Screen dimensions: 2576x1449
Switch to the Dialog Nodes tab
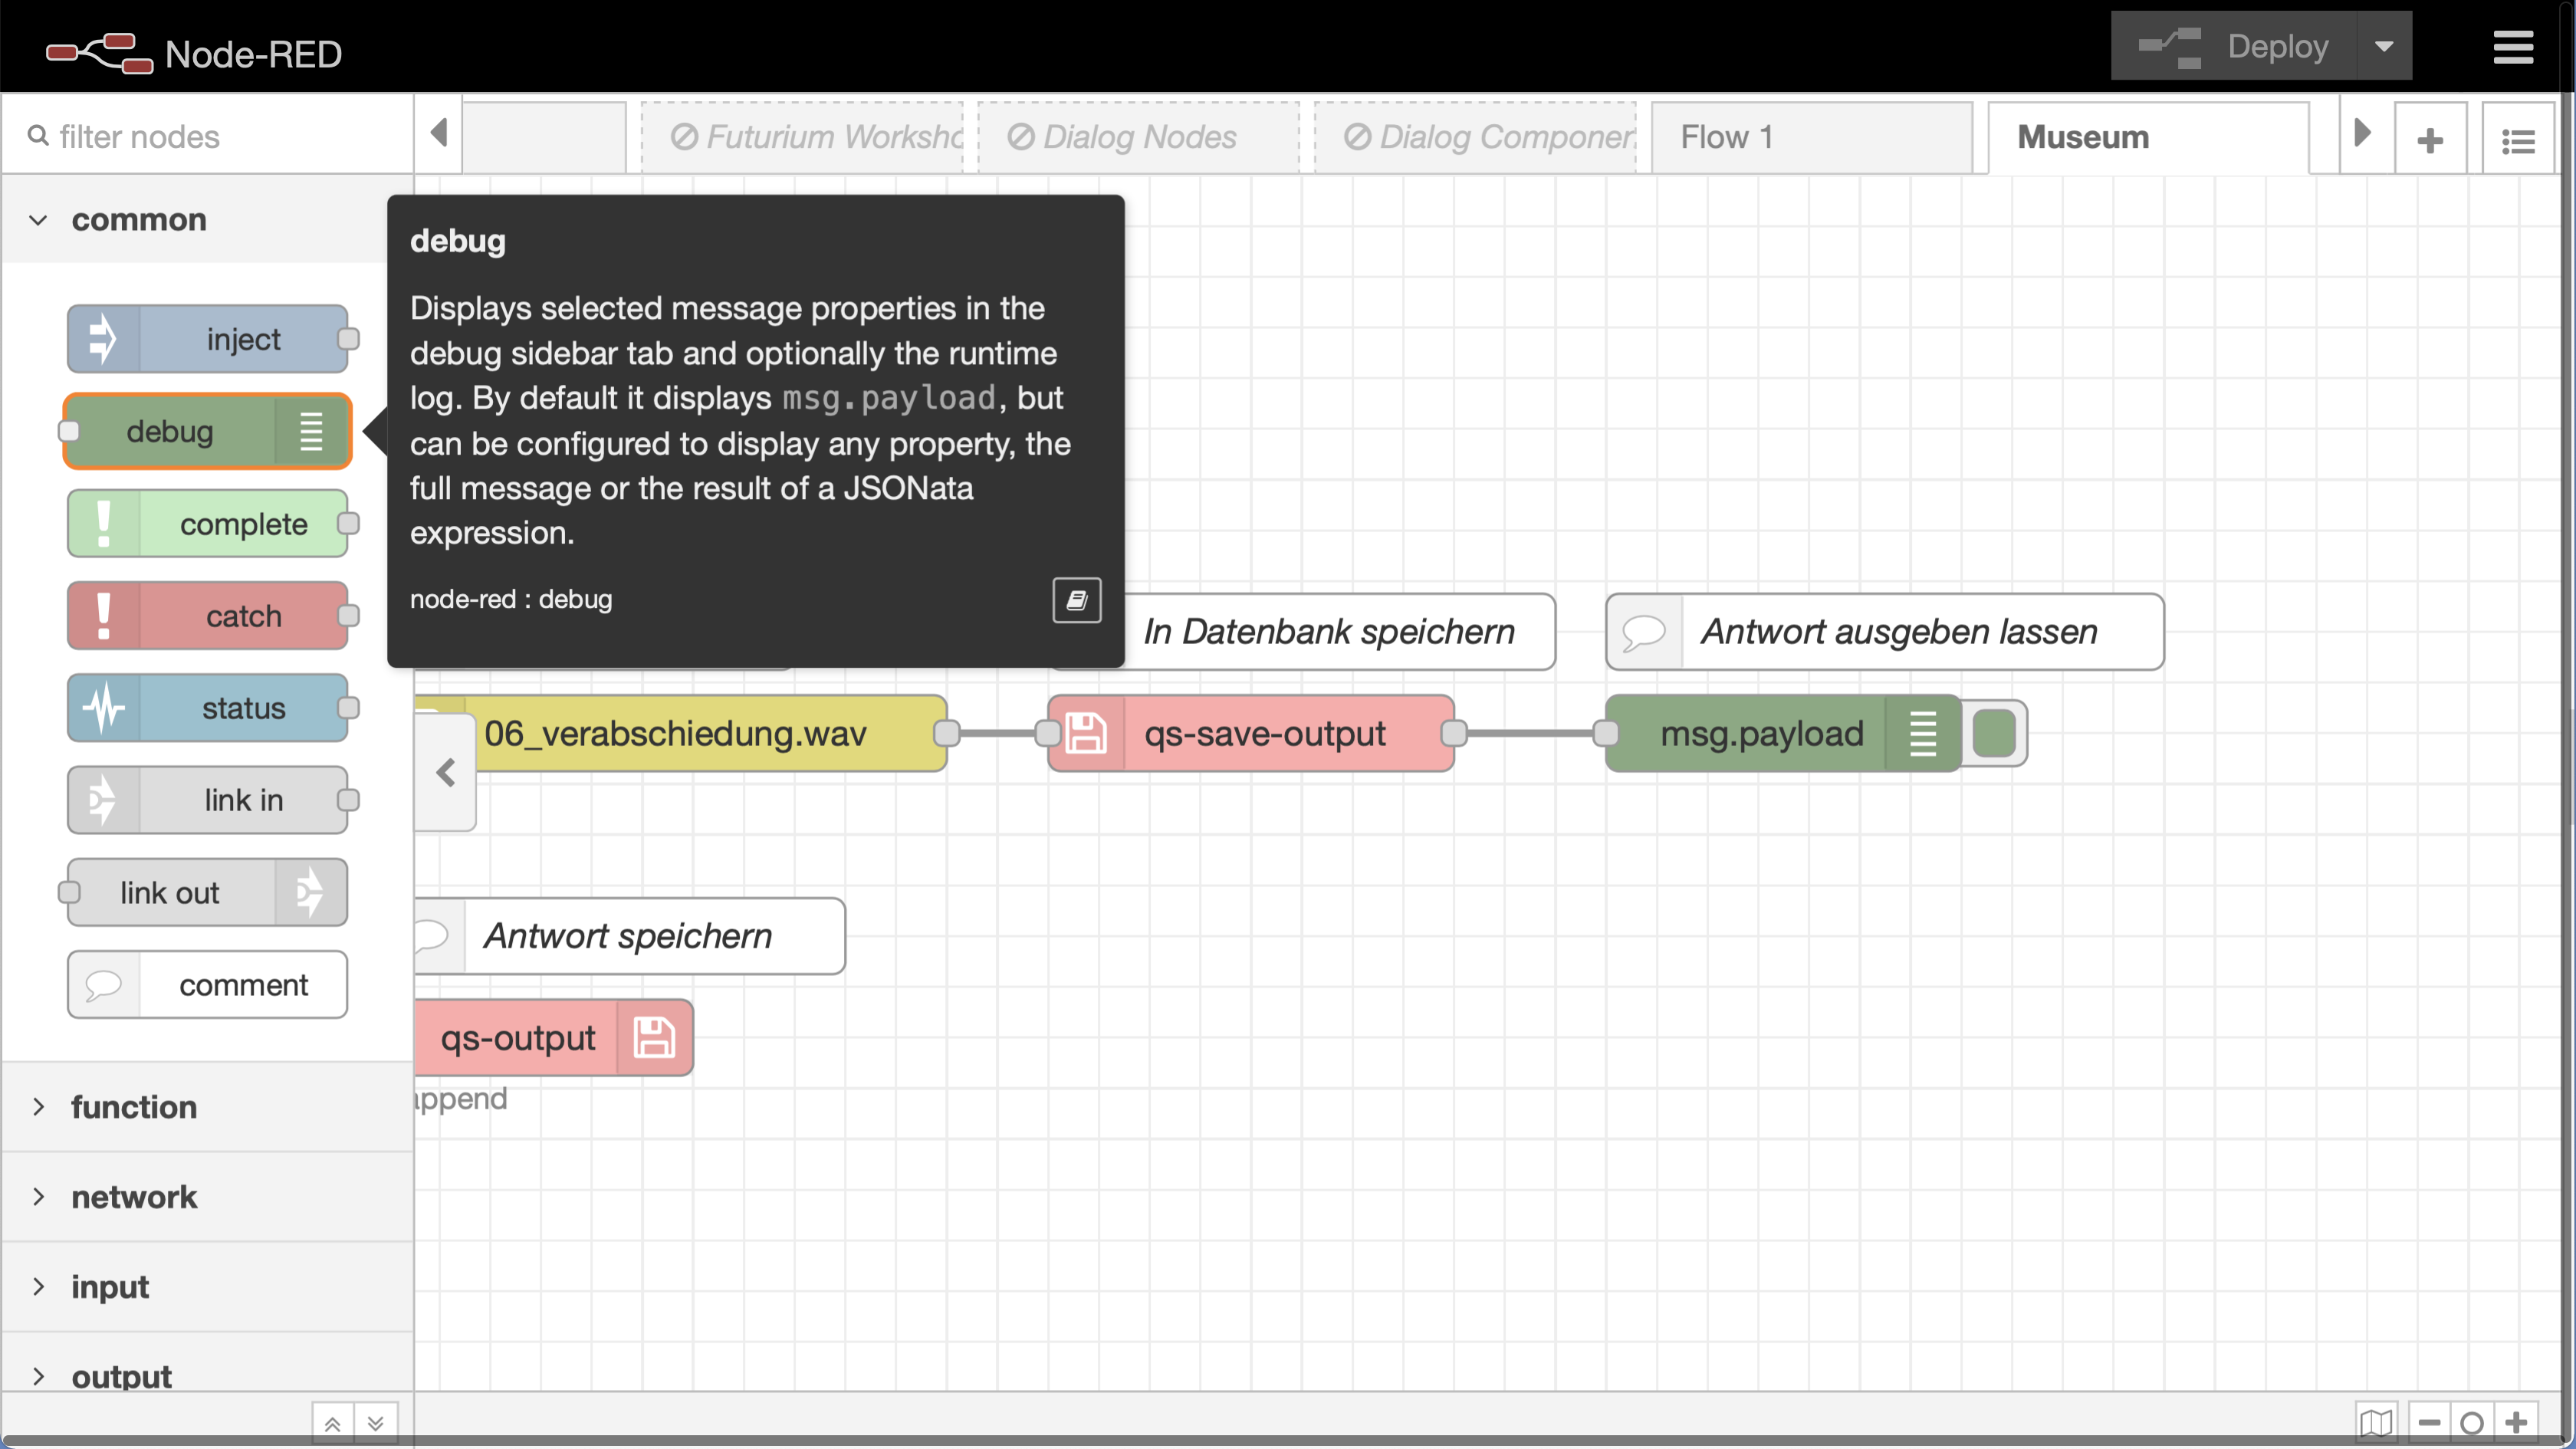coord(1138,137)
